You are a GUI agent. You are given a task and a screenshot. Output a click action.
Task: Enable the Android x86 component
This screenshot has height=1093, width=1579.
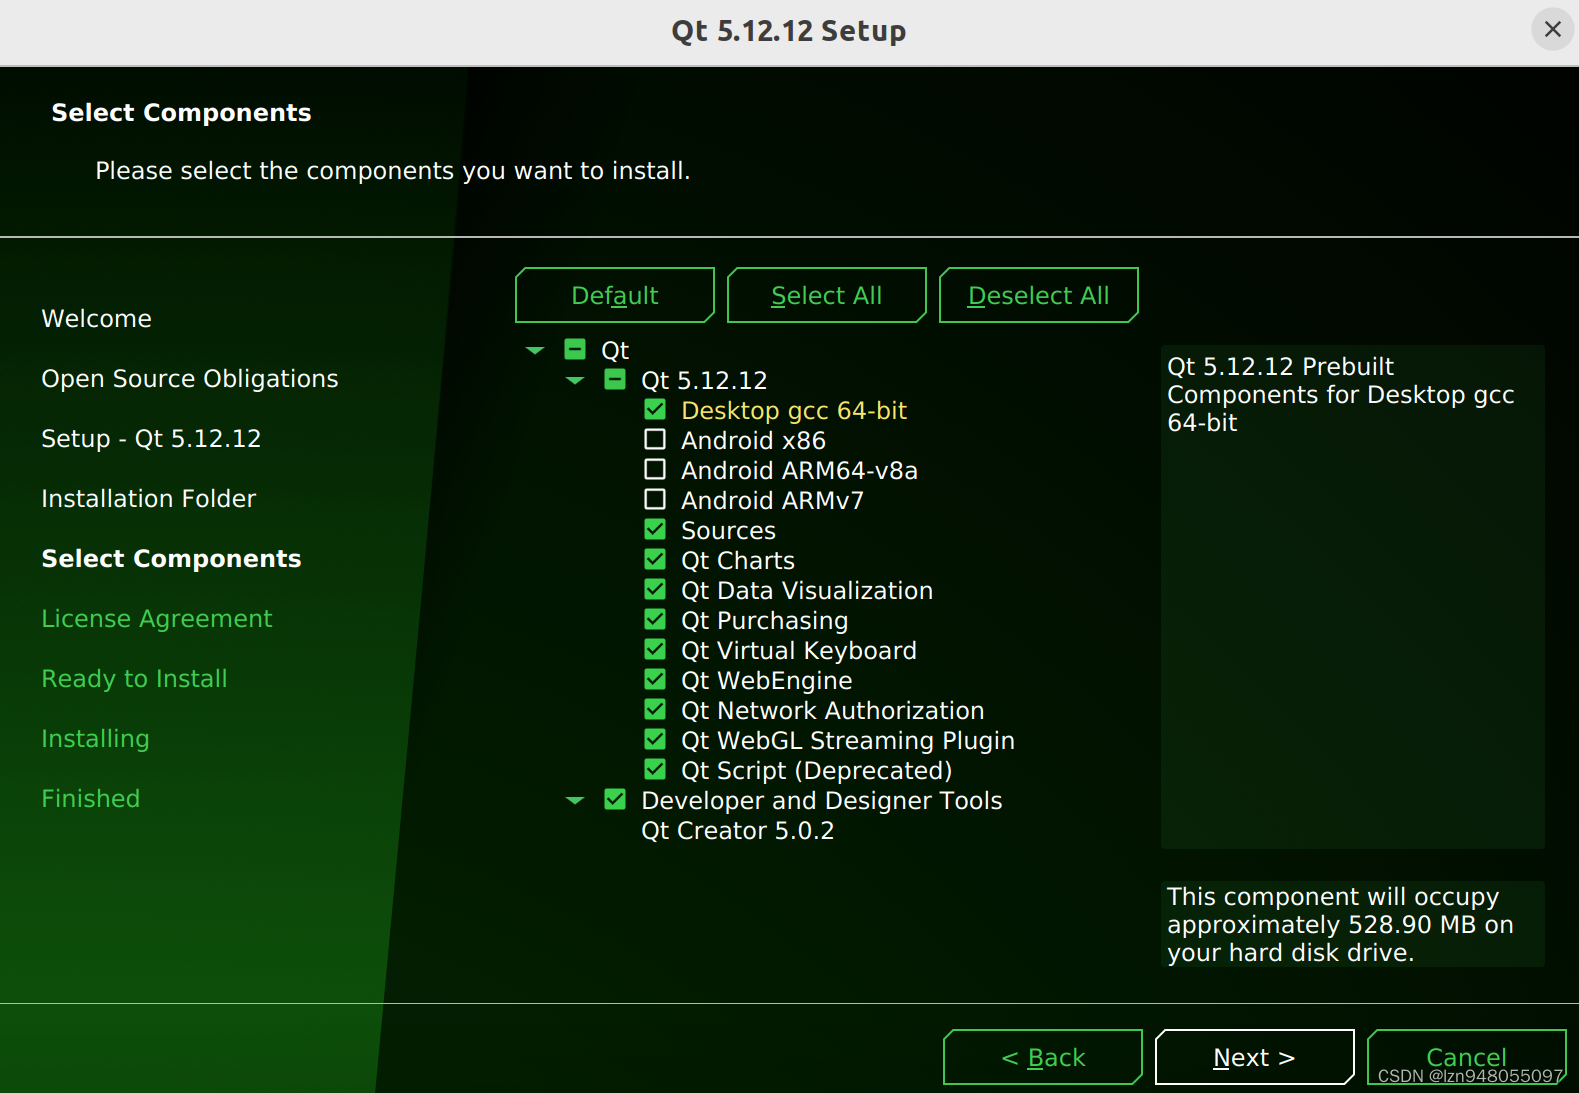click(x=655, y=439)
